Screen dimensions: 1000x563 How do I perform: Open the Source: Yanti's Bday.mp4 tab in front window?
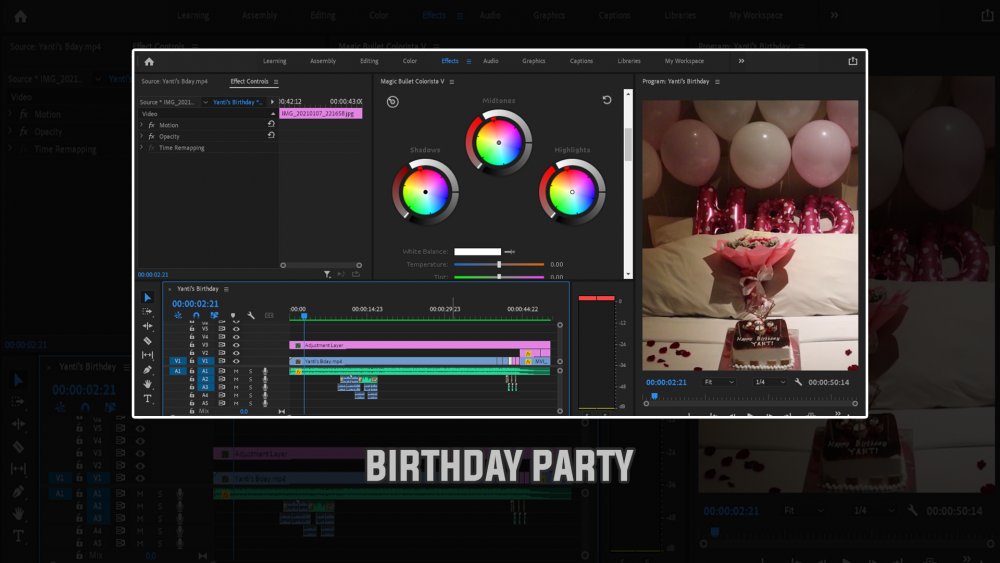tap(174, 82)
